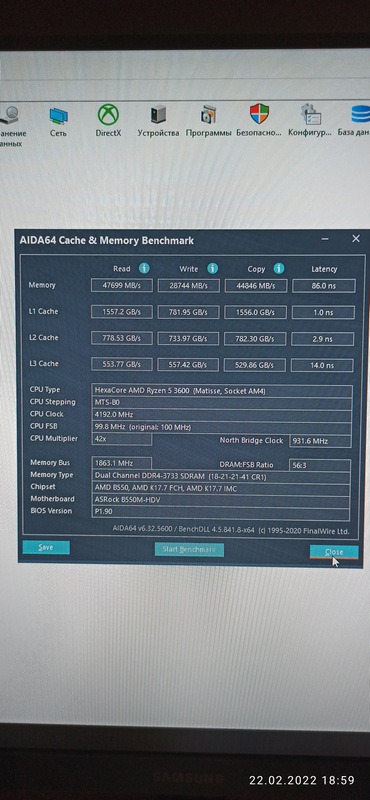Click the Save button
This screenshot has height=800, width=370.
tap(46, 547)
